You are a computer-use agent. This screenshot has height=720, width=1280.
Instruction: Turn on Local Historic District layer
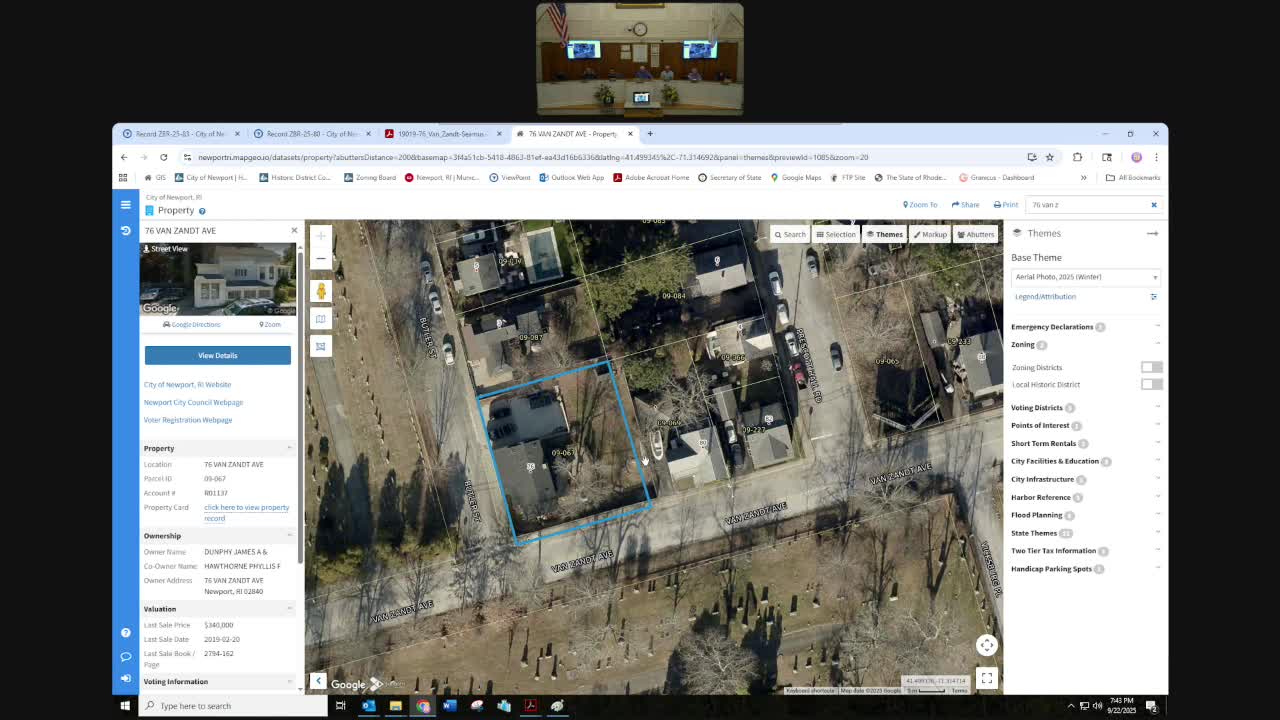click(x=1151, y=384)
